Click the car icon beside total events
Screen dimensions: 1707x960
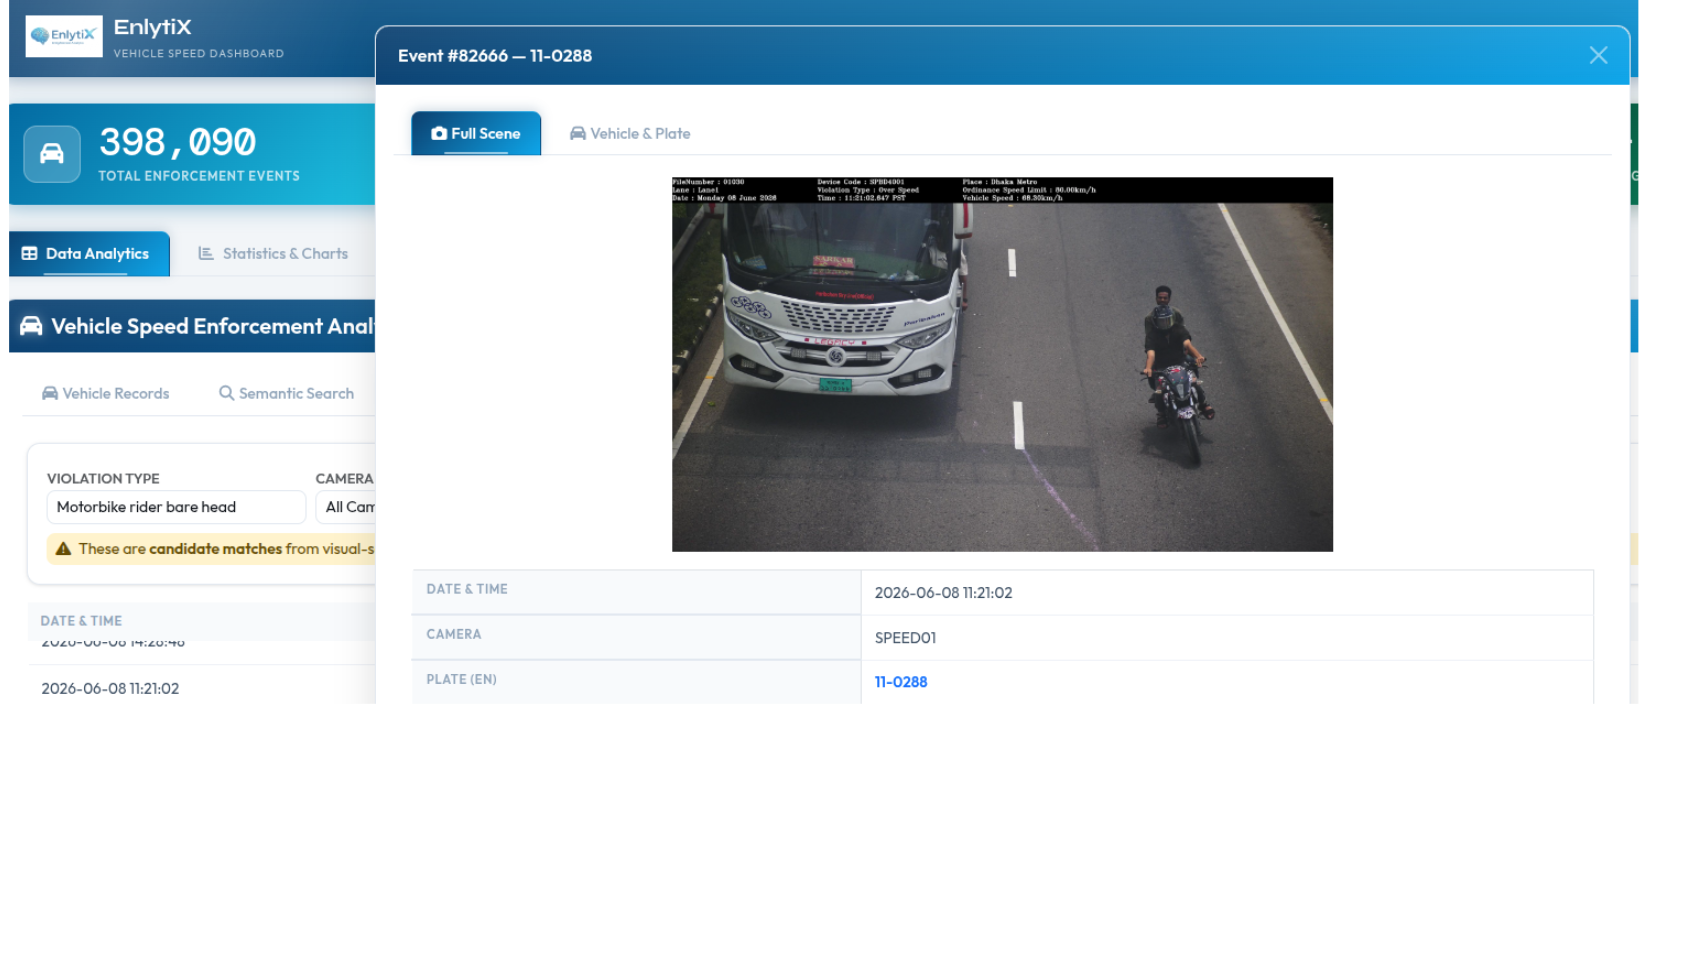tap(52, 154)
